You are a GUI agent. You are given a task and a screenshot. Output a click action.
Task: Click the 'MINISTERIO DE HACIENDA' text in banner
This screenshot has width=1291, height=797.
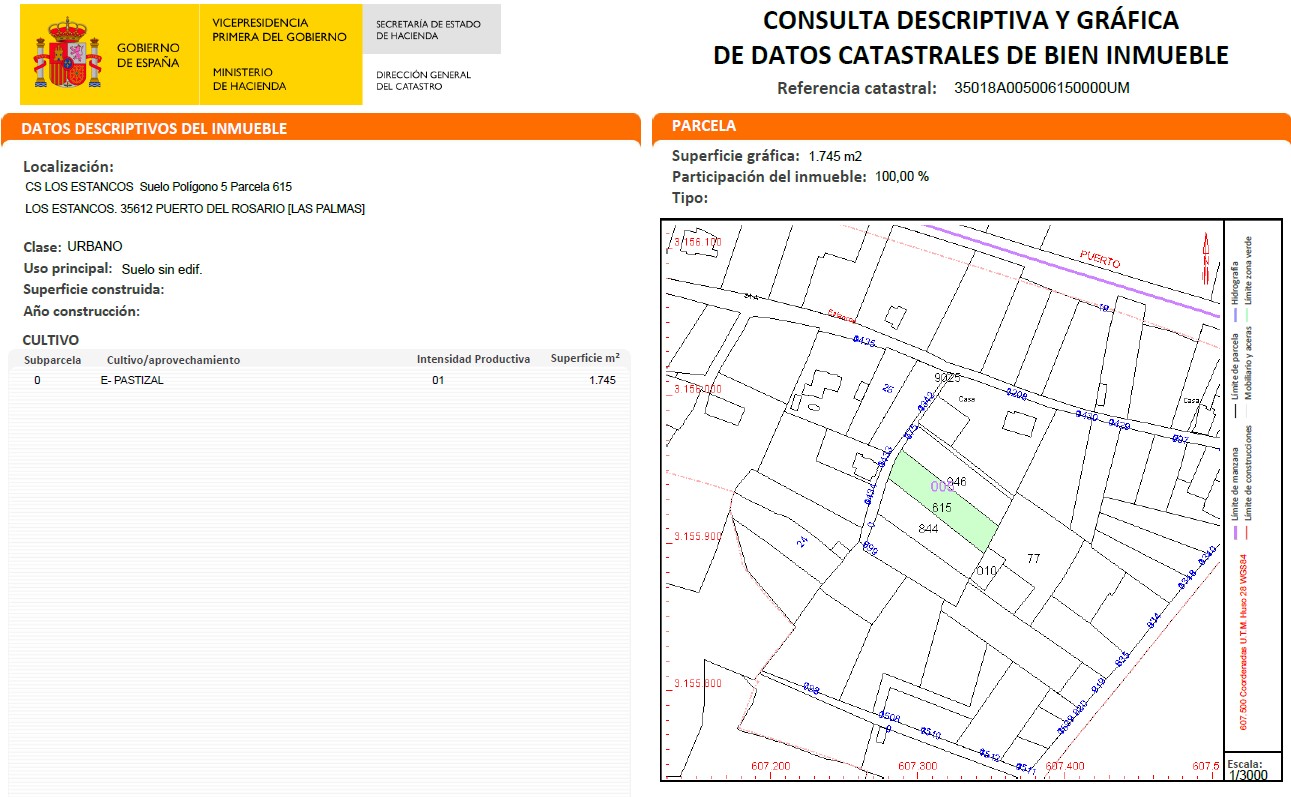click(249, 79)
